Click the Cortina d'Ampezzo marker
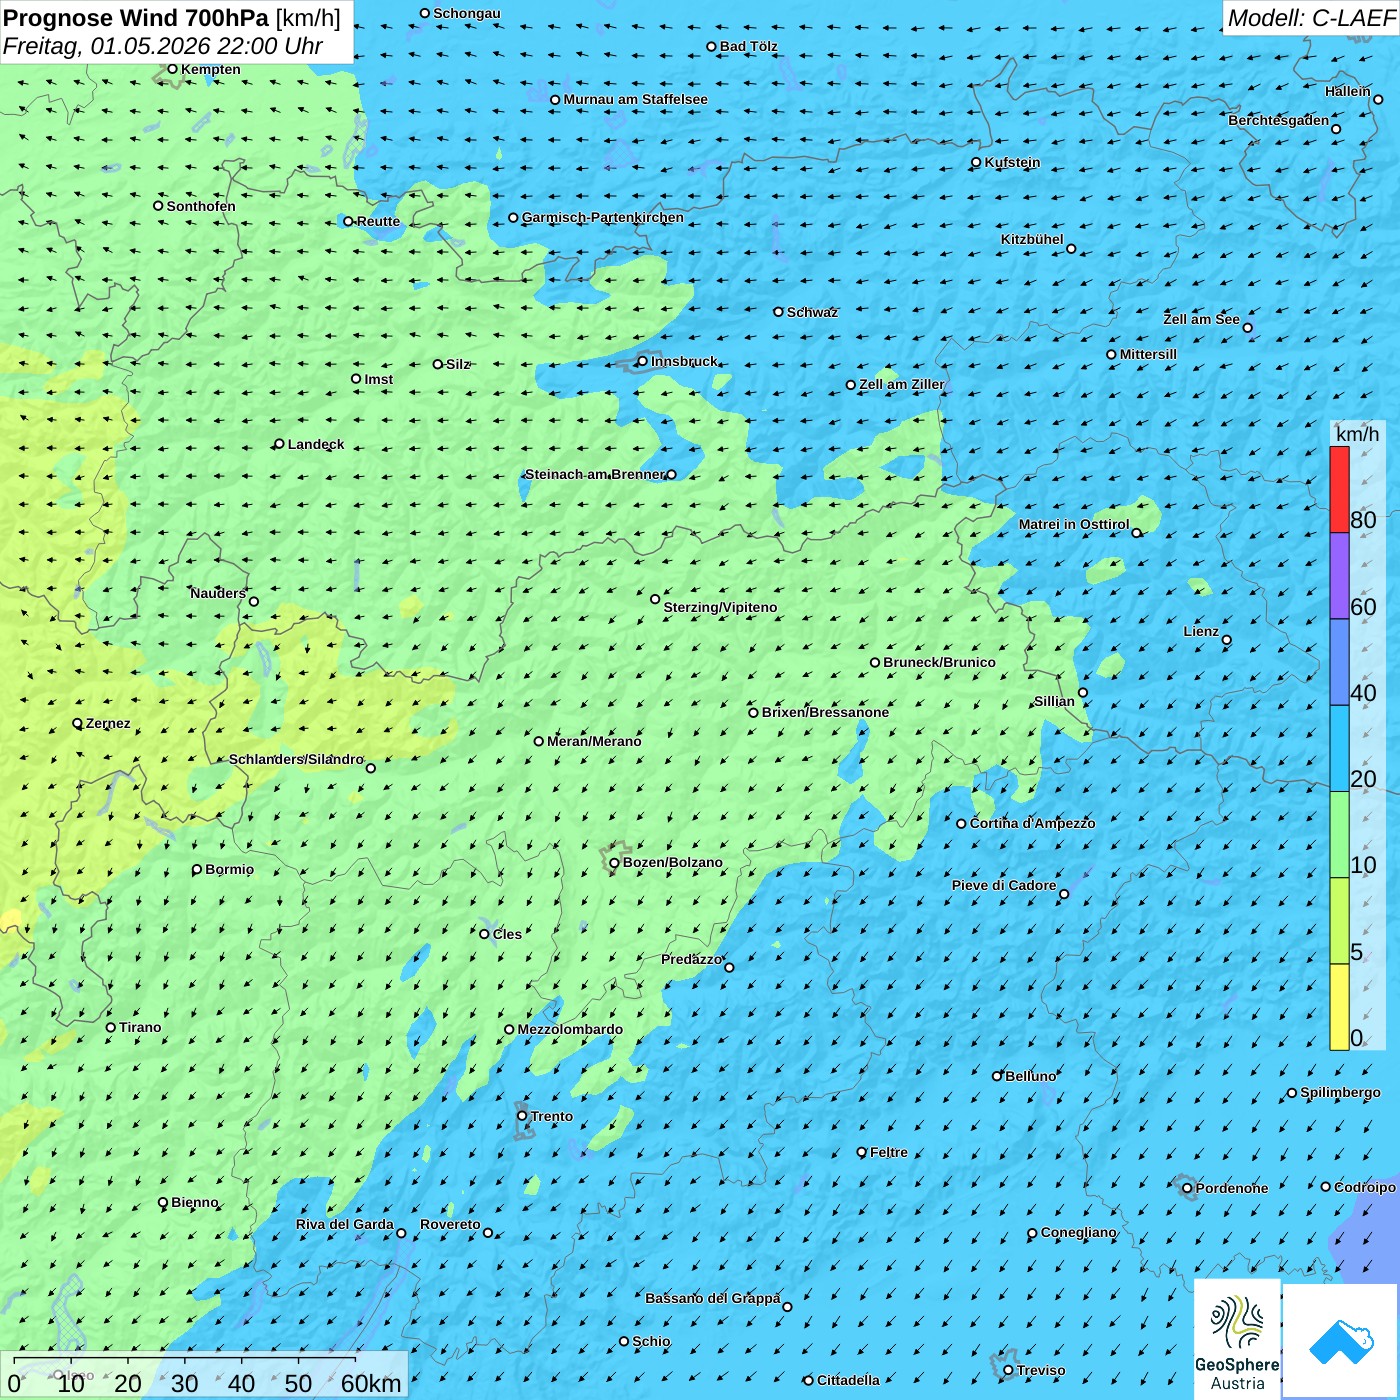This screenshot has width=1400, height=1400. (x=962, y=824)
